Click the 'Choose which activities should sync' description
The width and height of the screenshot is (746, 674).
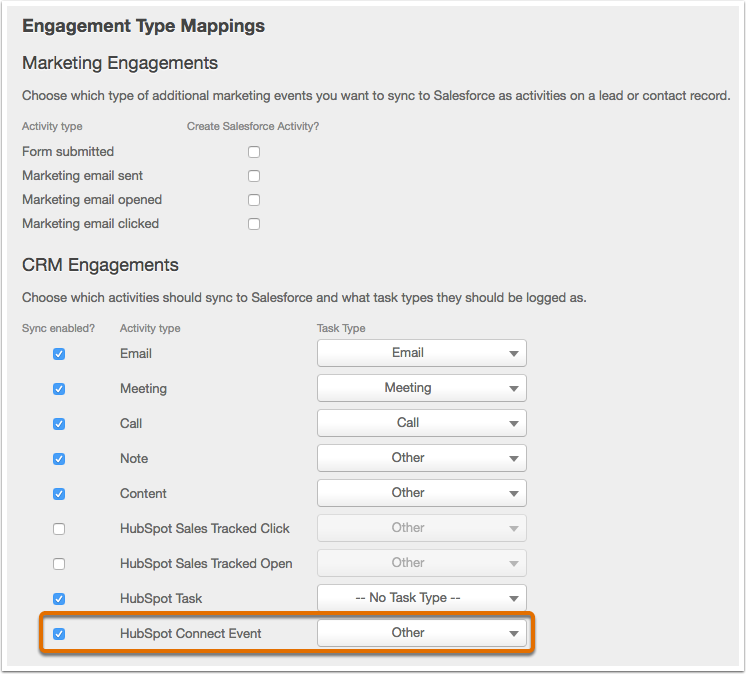304,298
